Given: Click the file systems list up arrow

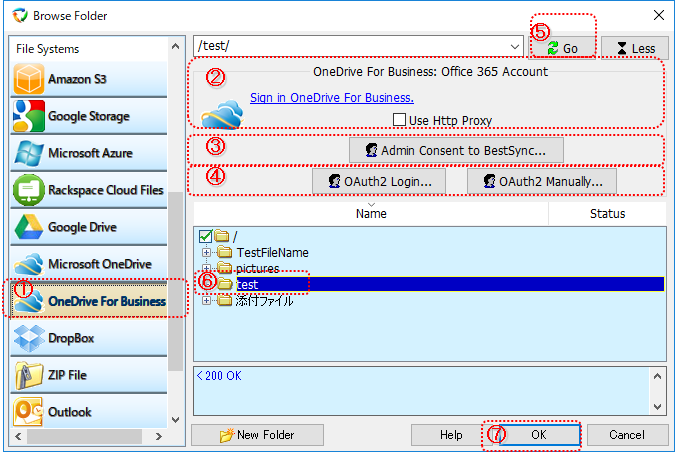Looking at the screenshot, I should [x=175, y=46].
